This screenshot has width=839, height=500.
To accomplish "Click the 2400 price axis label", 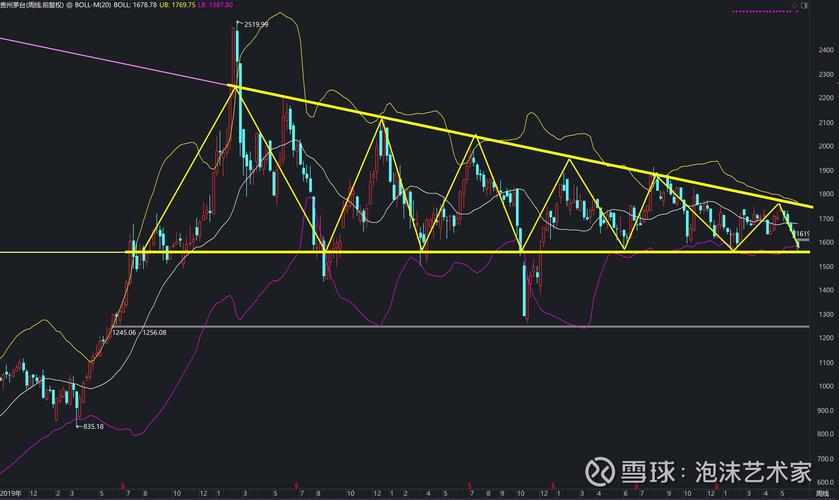I will 826,50.
